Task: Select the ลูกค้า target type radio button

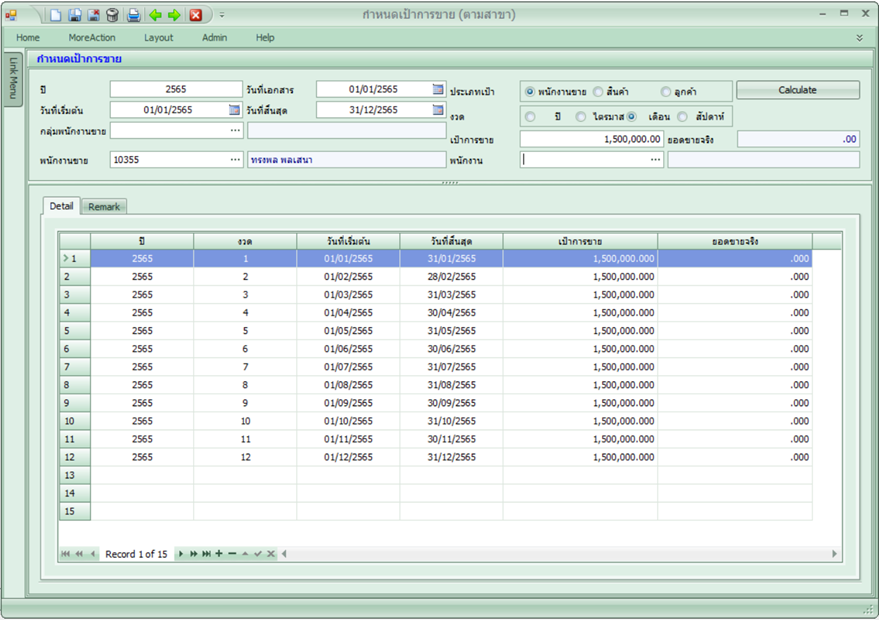Action: coord(665,91)
